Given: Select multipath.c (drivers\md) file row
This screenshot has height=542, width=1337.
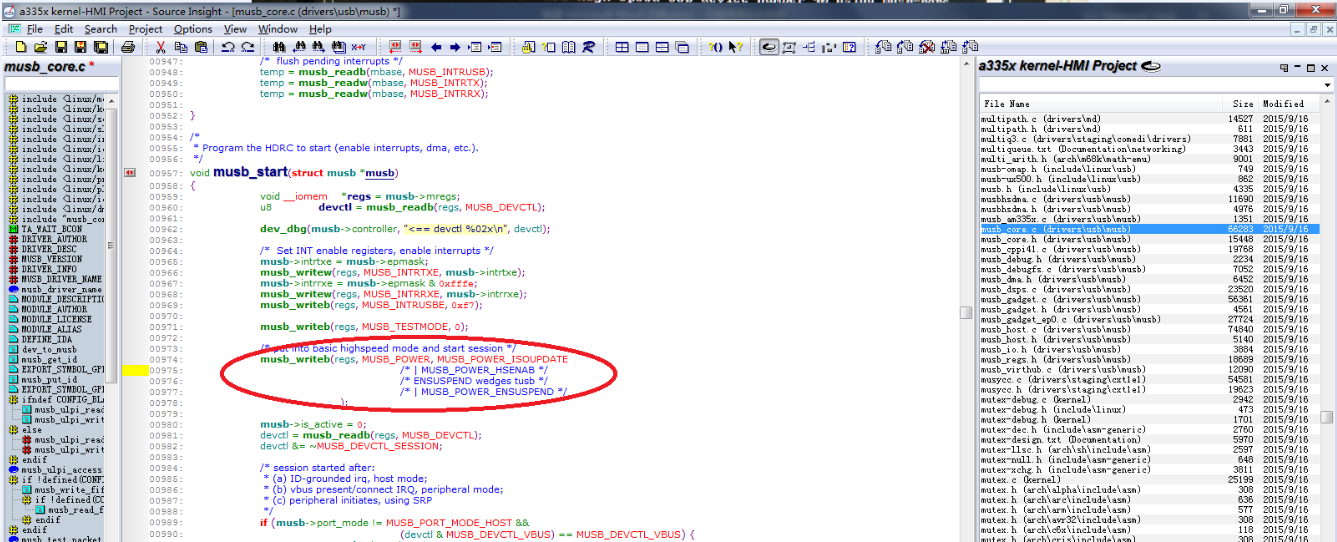Looking at the screenshot, I should tap(1149, 119).
